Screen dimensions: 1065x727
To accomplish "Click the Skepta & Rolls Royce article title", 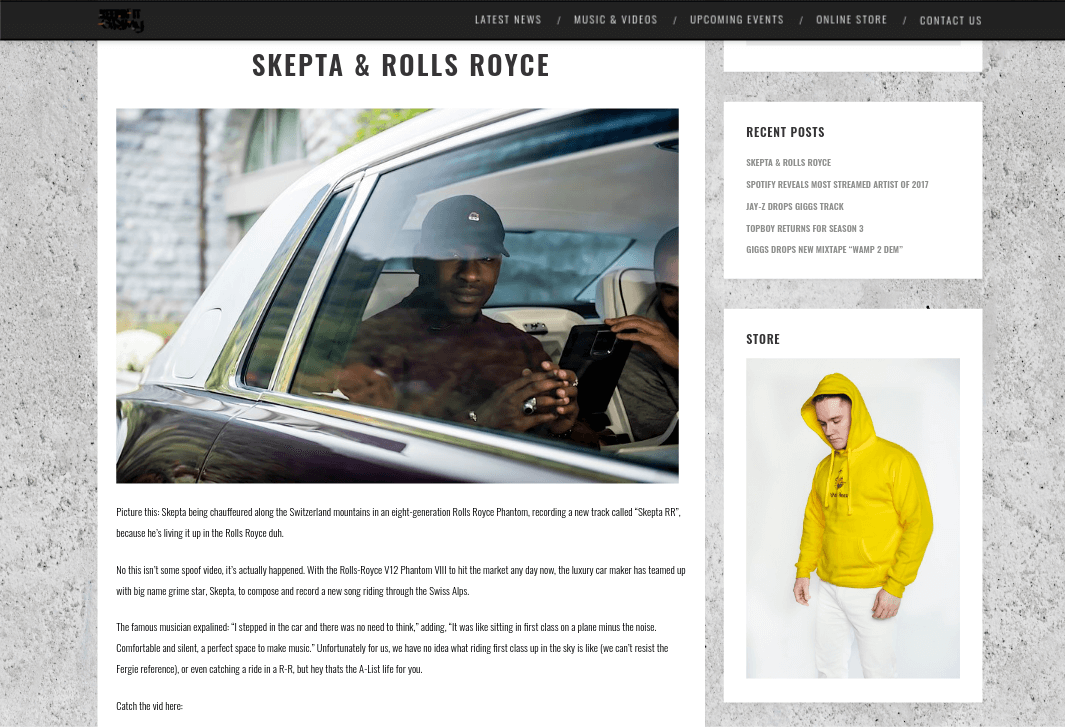I will point(401,65).
